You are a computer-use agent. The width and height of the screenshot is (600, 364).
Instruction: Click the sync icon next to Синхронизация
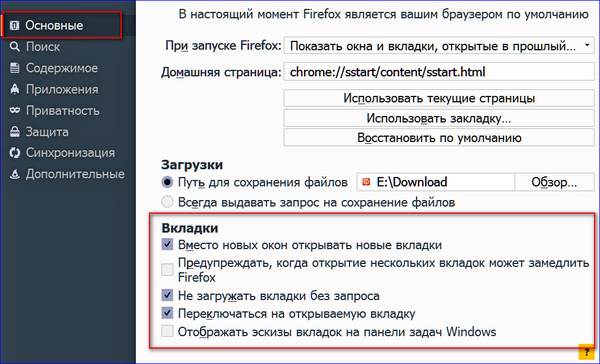point(15,153)
